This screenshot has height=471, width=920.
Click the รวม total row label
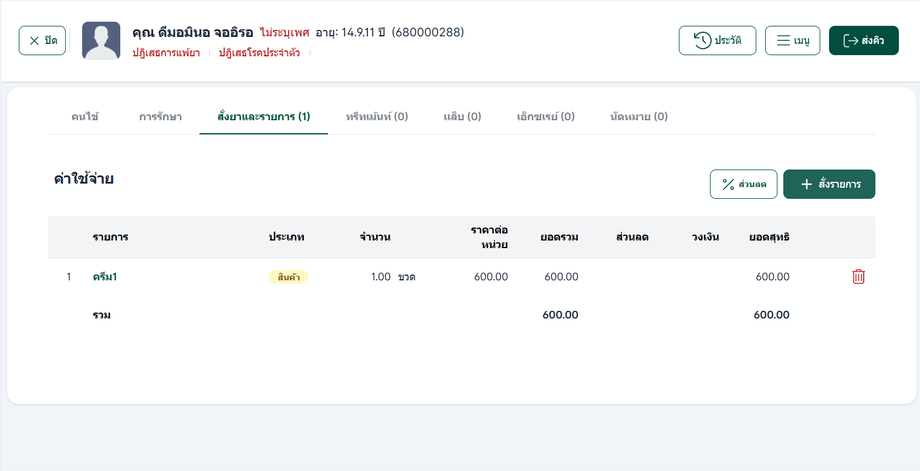pos(102,315)
